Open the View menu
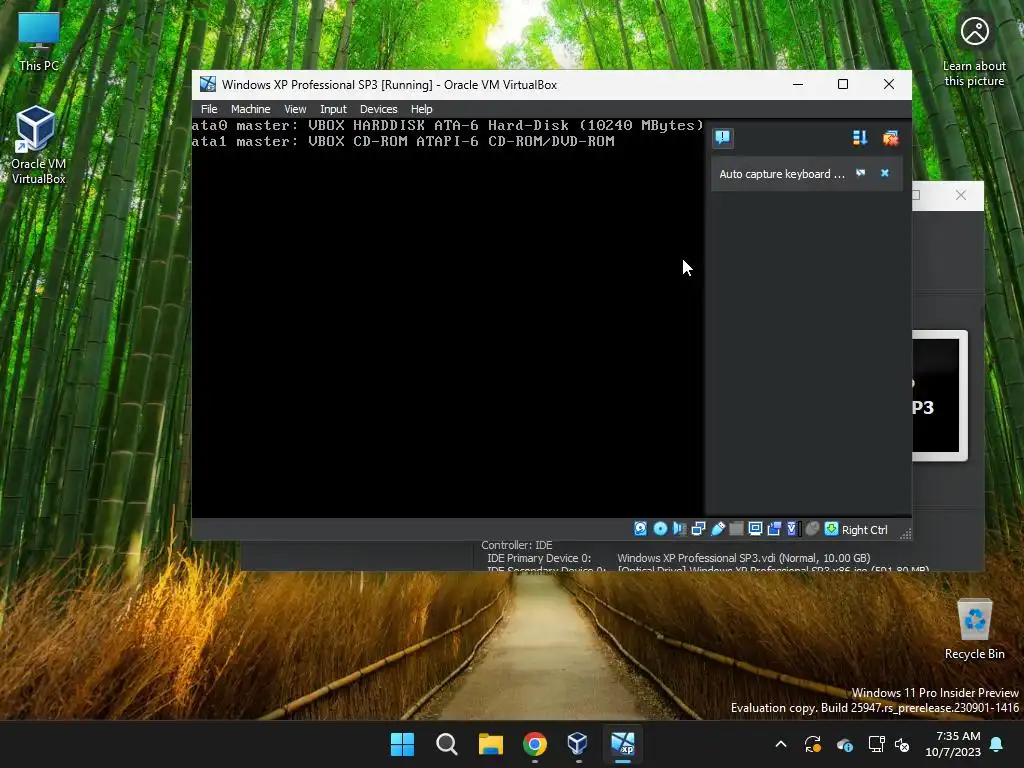The width and height of the screenshot is (1024, 768). (295, 109)
